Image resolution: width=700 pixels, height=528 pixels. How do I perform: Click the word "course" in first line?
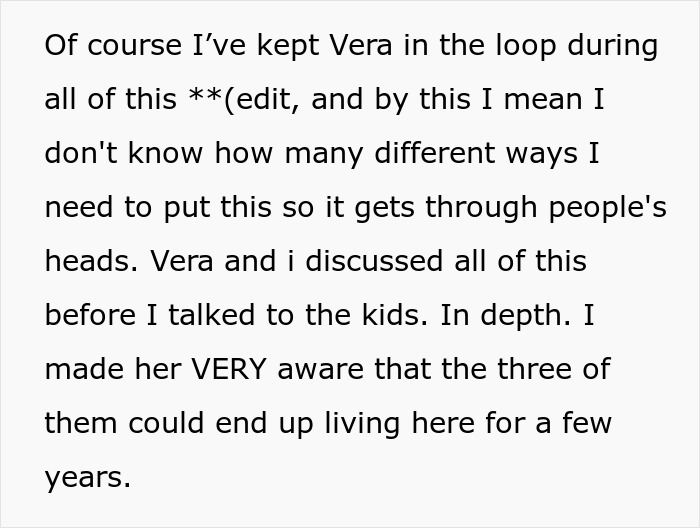point(134,47)
